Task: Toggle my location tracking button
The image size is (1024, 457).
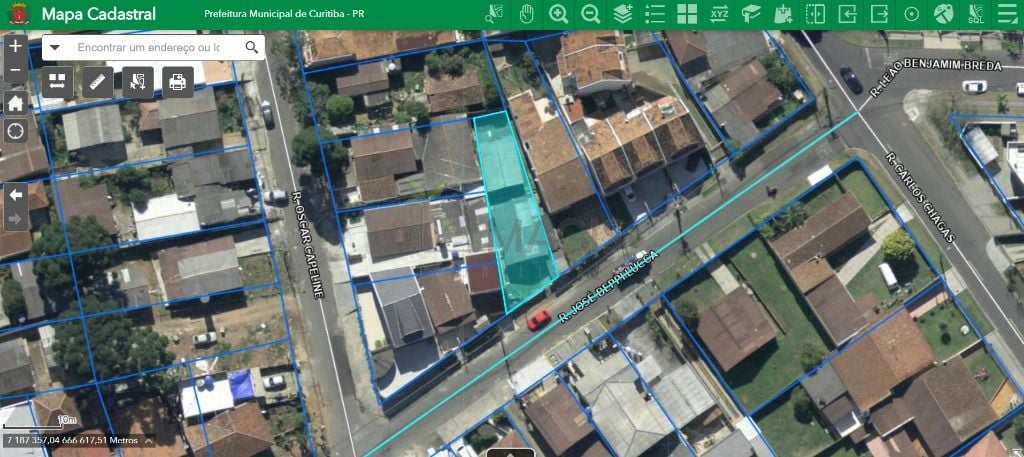Action: tap(15, 131)
